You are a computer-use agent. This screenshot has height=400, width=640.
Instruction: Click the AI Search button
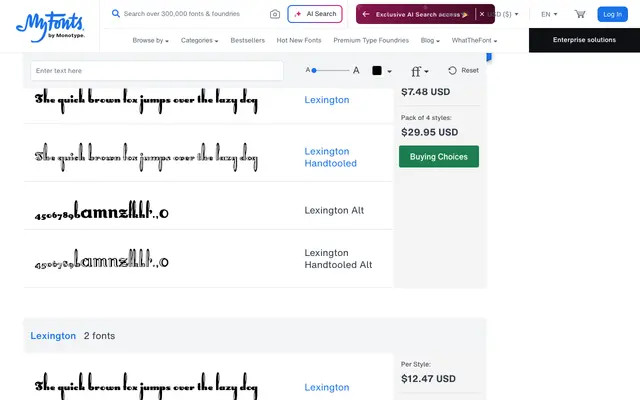coord(315,14)
